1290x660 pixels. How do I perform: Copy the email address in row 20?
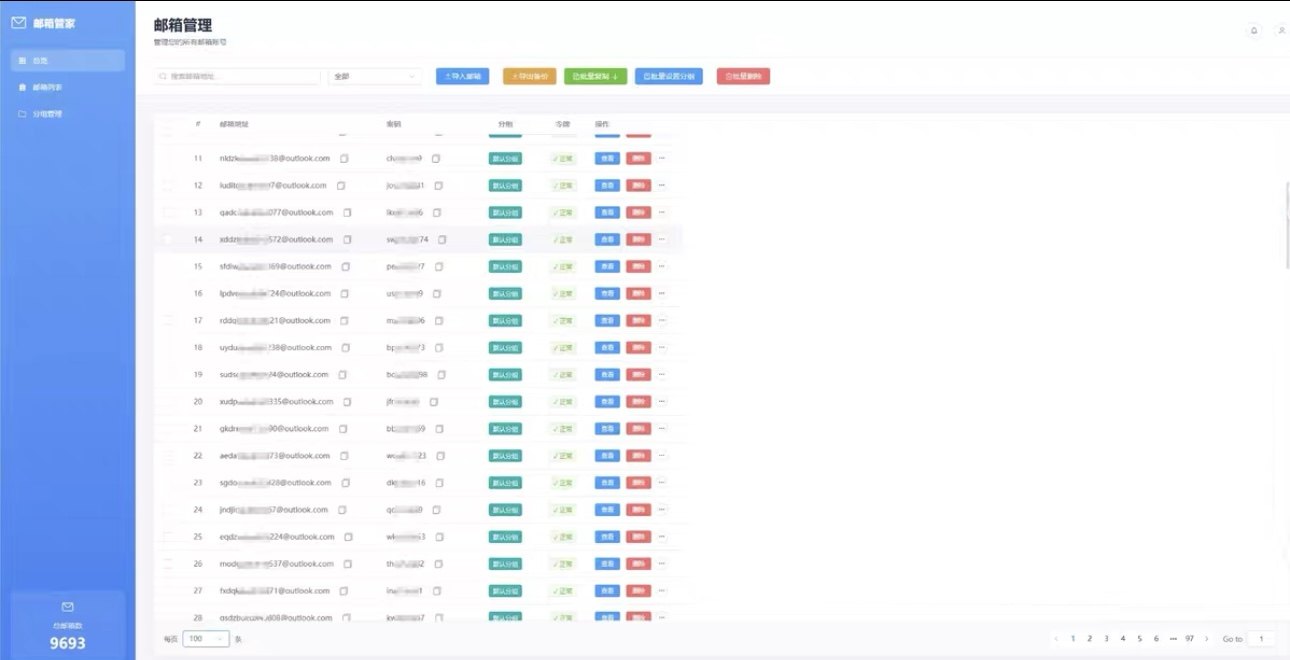click(x=348, y=402)
